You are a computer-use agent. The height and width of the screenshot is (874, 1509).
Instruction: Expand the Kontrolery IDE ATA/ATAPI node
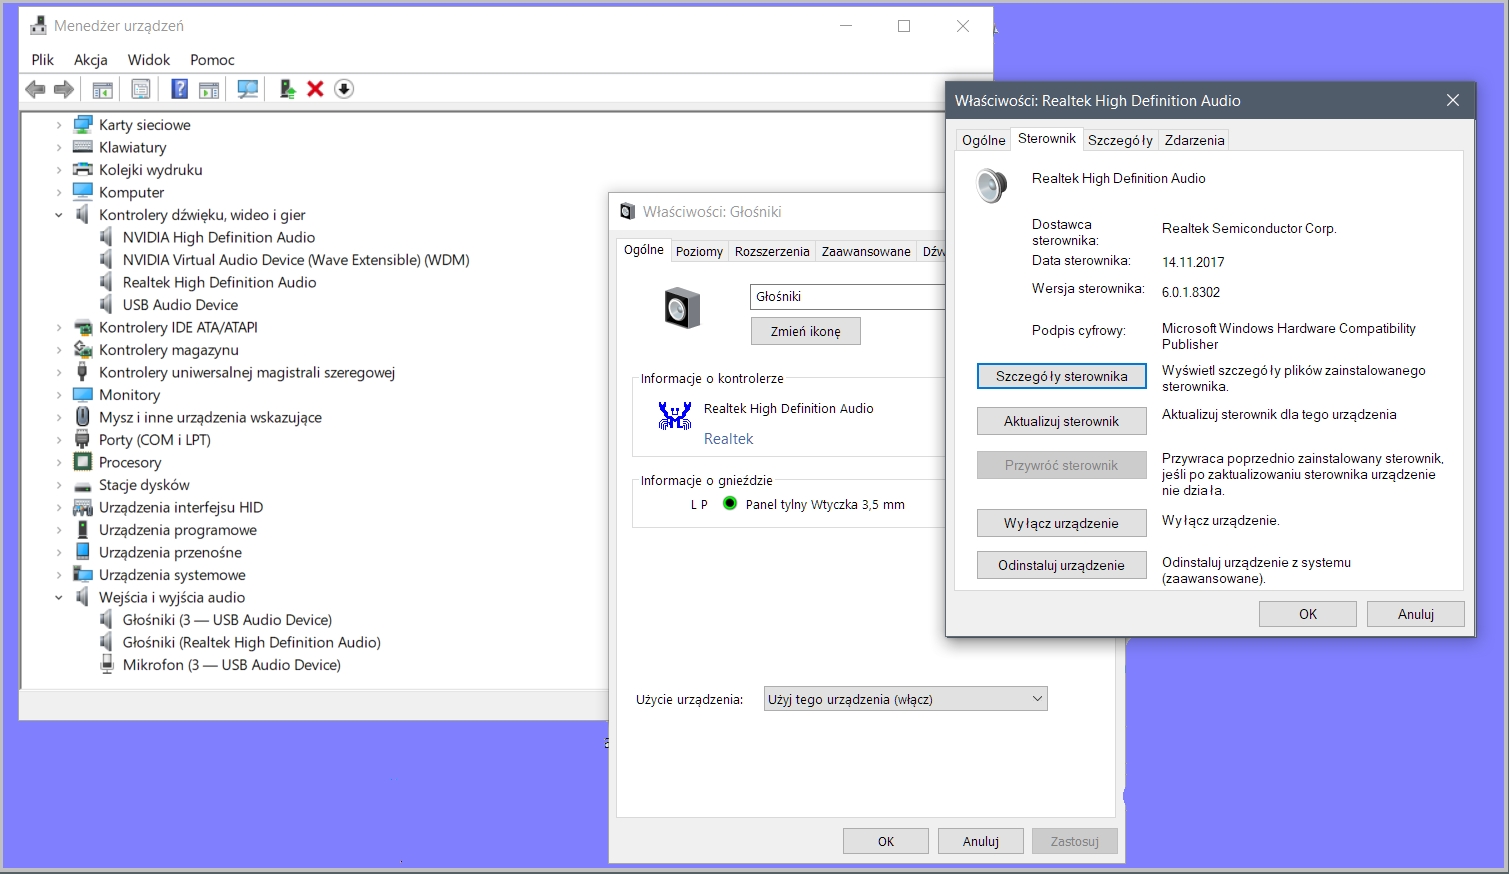[59, 327]
